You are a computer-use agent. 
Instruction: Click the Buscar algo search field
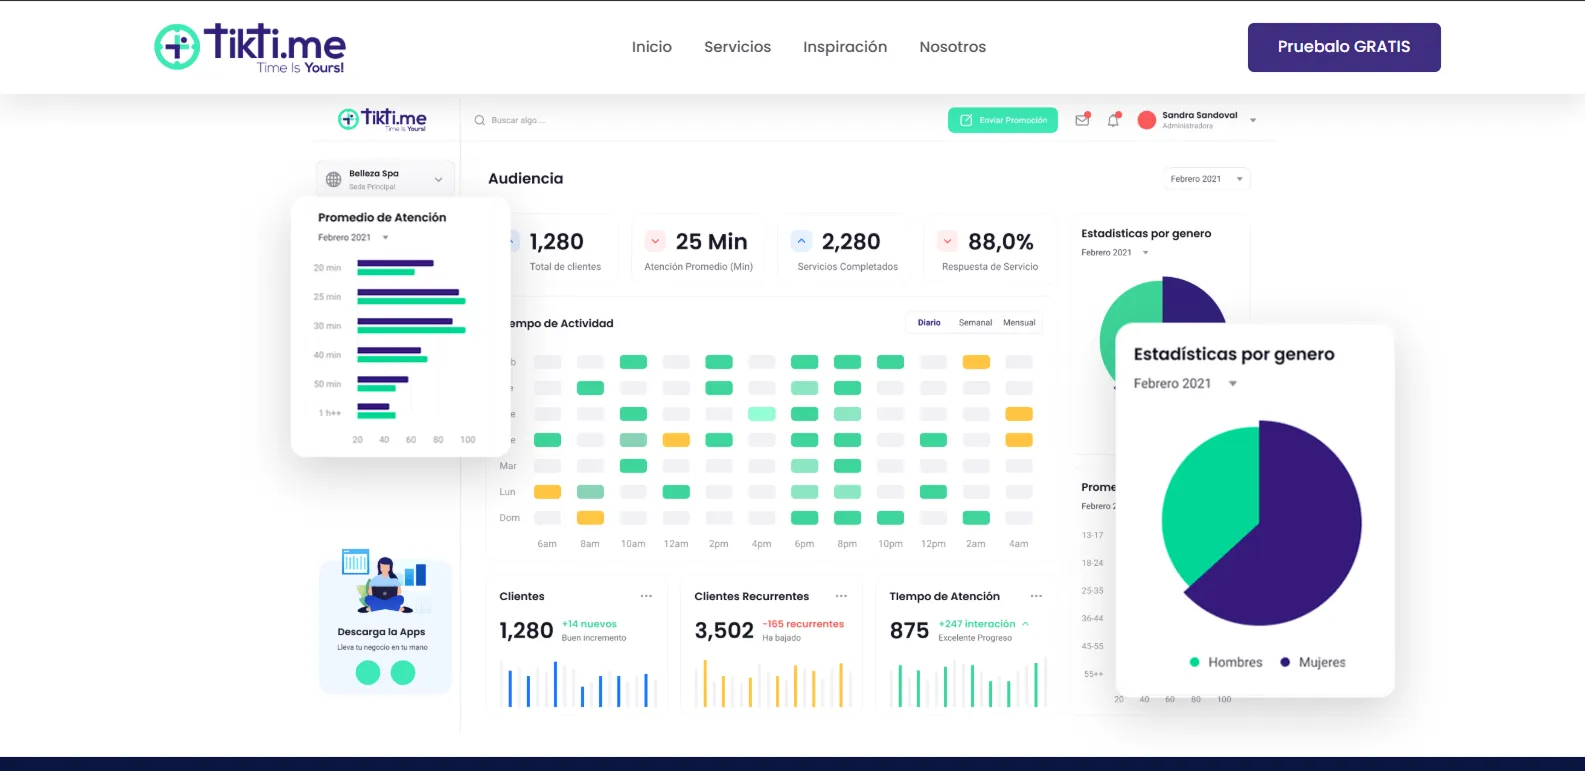(x=520, y=120)
